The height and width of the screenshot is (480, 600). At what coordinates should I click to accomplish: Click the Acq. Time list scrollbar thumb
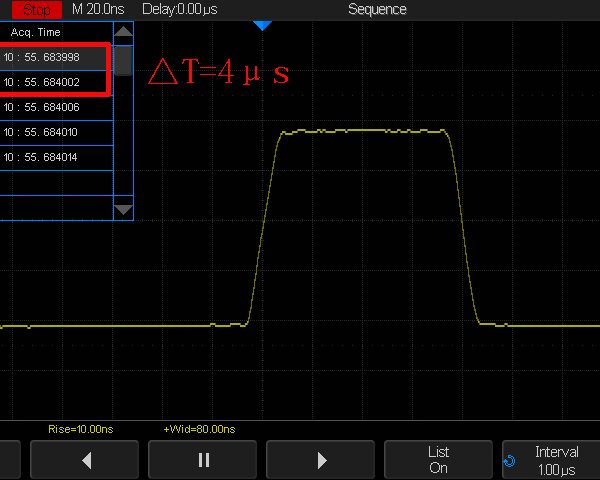(x=123, y=60)
